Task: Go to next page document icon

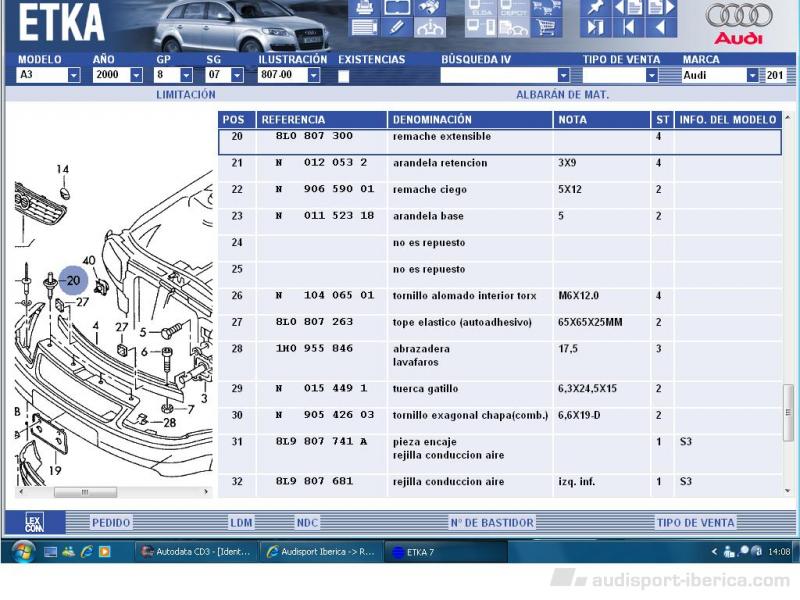Action: click(x=661, y=7)
